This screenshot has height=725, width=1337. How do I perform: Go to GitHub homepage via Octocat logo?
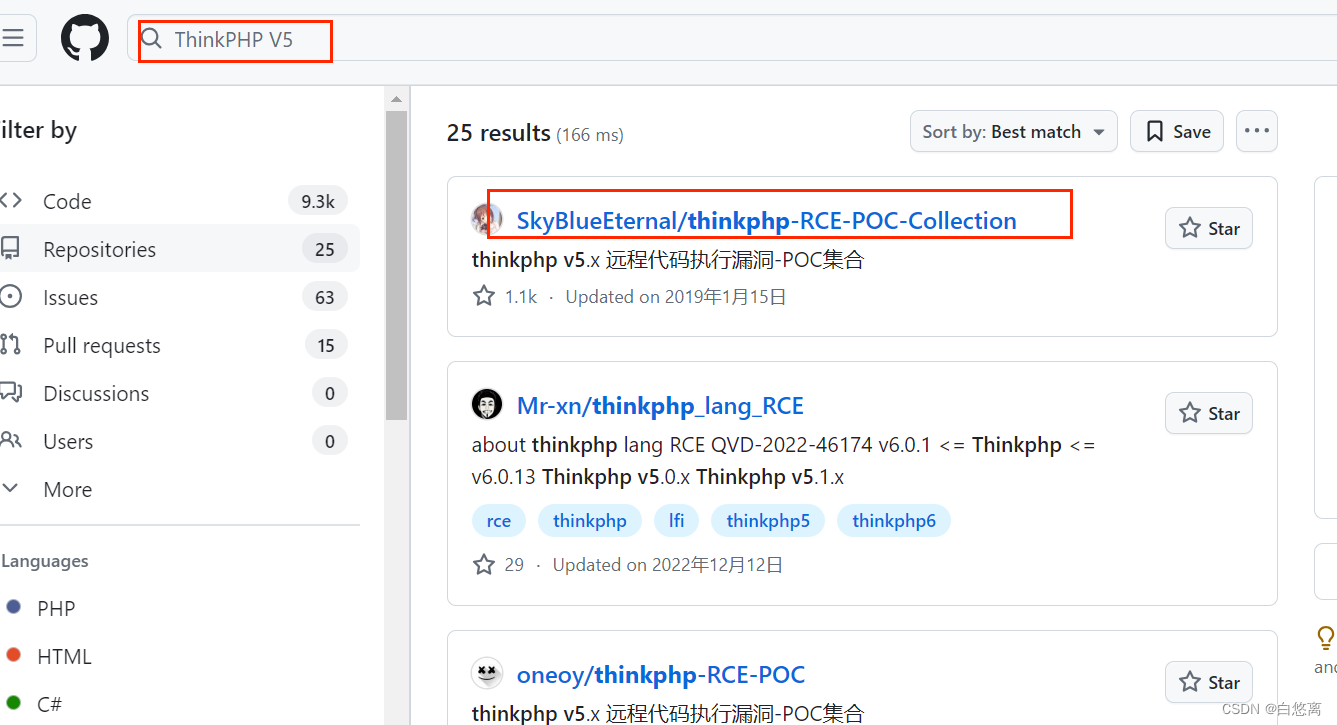(x=85, y=39)
